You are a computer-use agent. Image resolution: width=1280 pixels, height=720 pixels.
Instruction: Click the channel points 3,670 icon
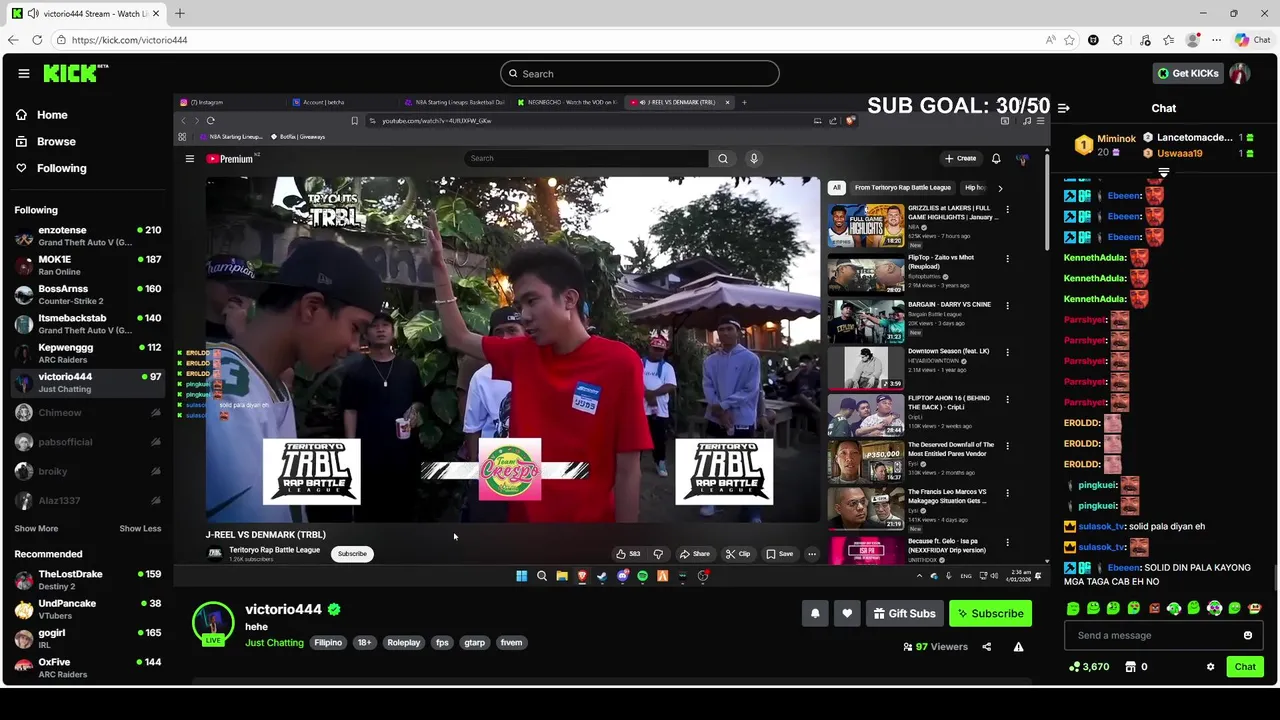(x=1075, y=667)
